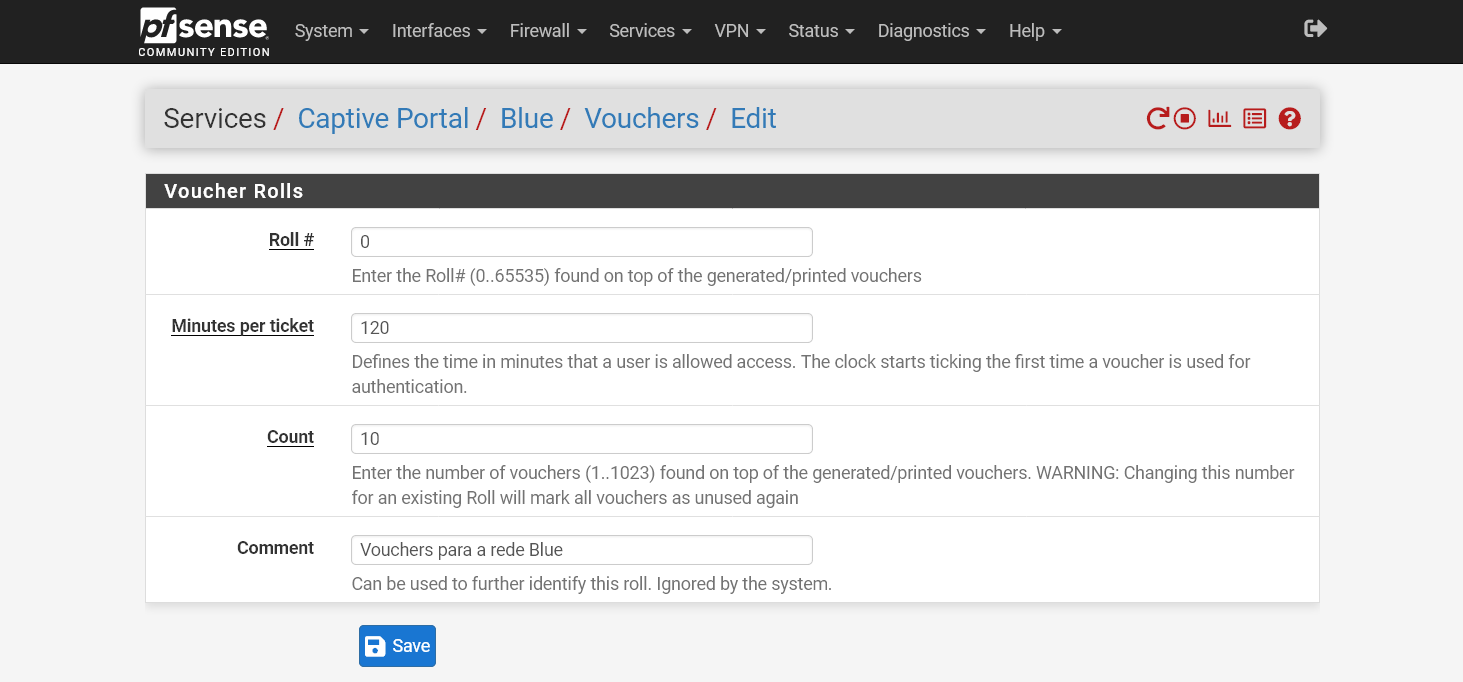This screenshot has width=1463, height=682.
Task: View the related log entries icon
Action: [x=1254, y=118]
